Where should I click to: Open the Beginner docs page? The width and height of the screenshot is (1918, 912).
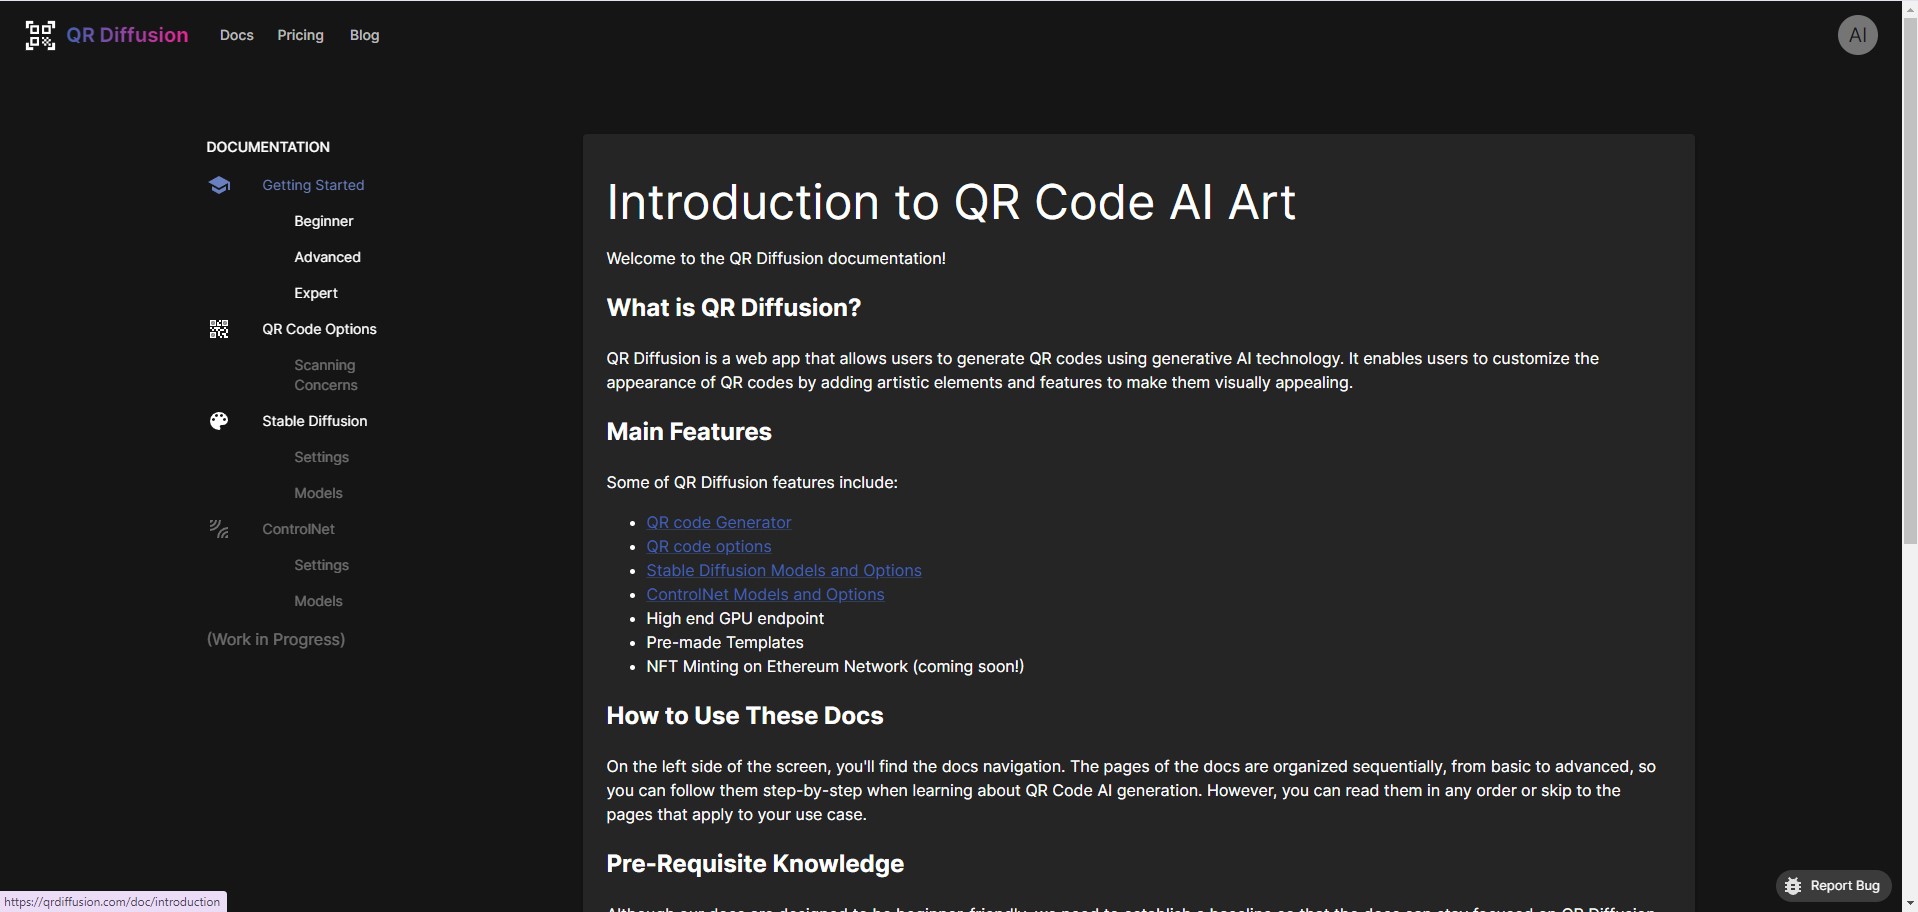(x=324, y=221)
